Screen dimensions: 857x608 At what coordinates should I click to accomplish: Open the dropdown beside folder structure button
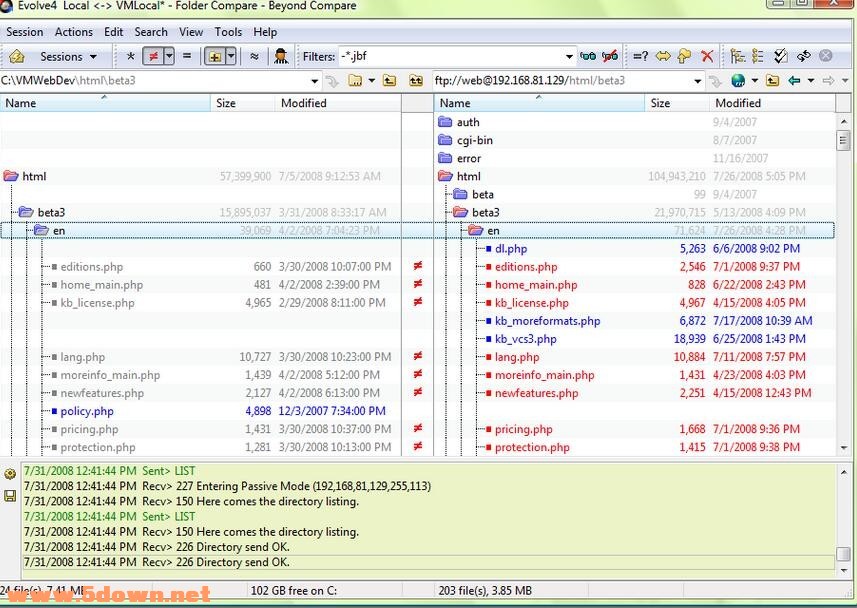231,56
